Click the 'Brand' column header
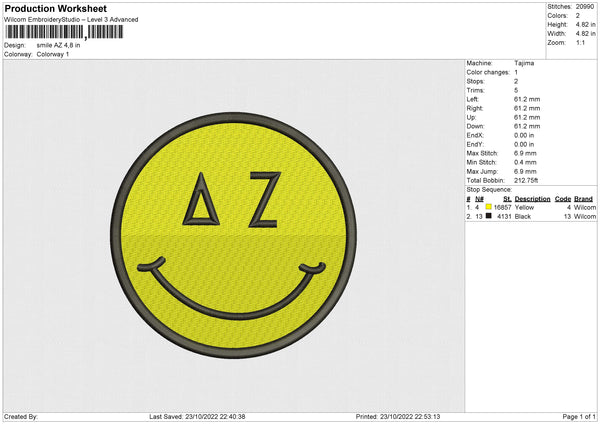This screenshot has height=424, width=600. [x=583, y=199]
